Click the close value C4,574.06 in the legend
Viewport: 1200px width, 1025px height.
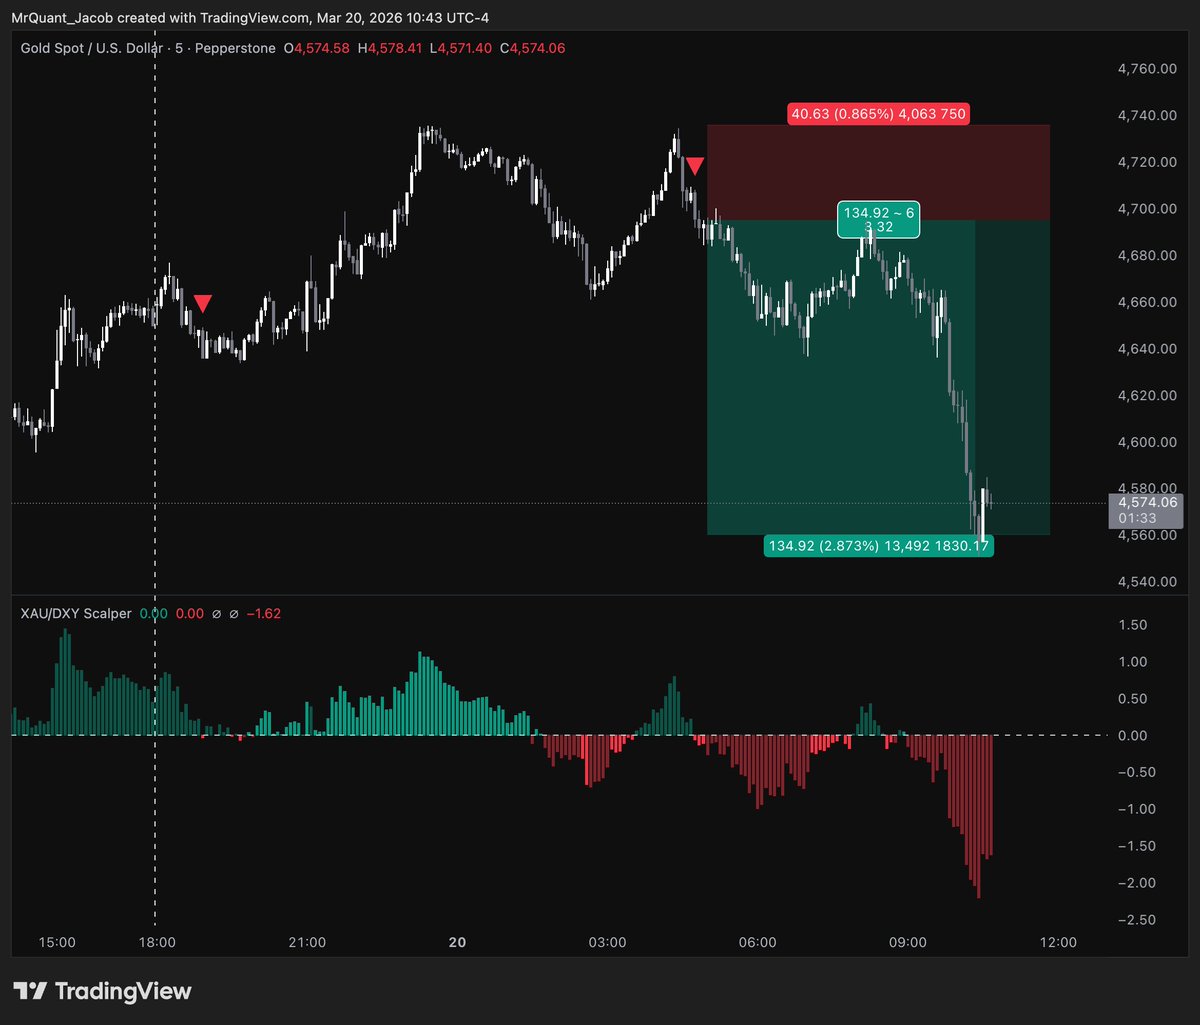click(x=533, y=48)
